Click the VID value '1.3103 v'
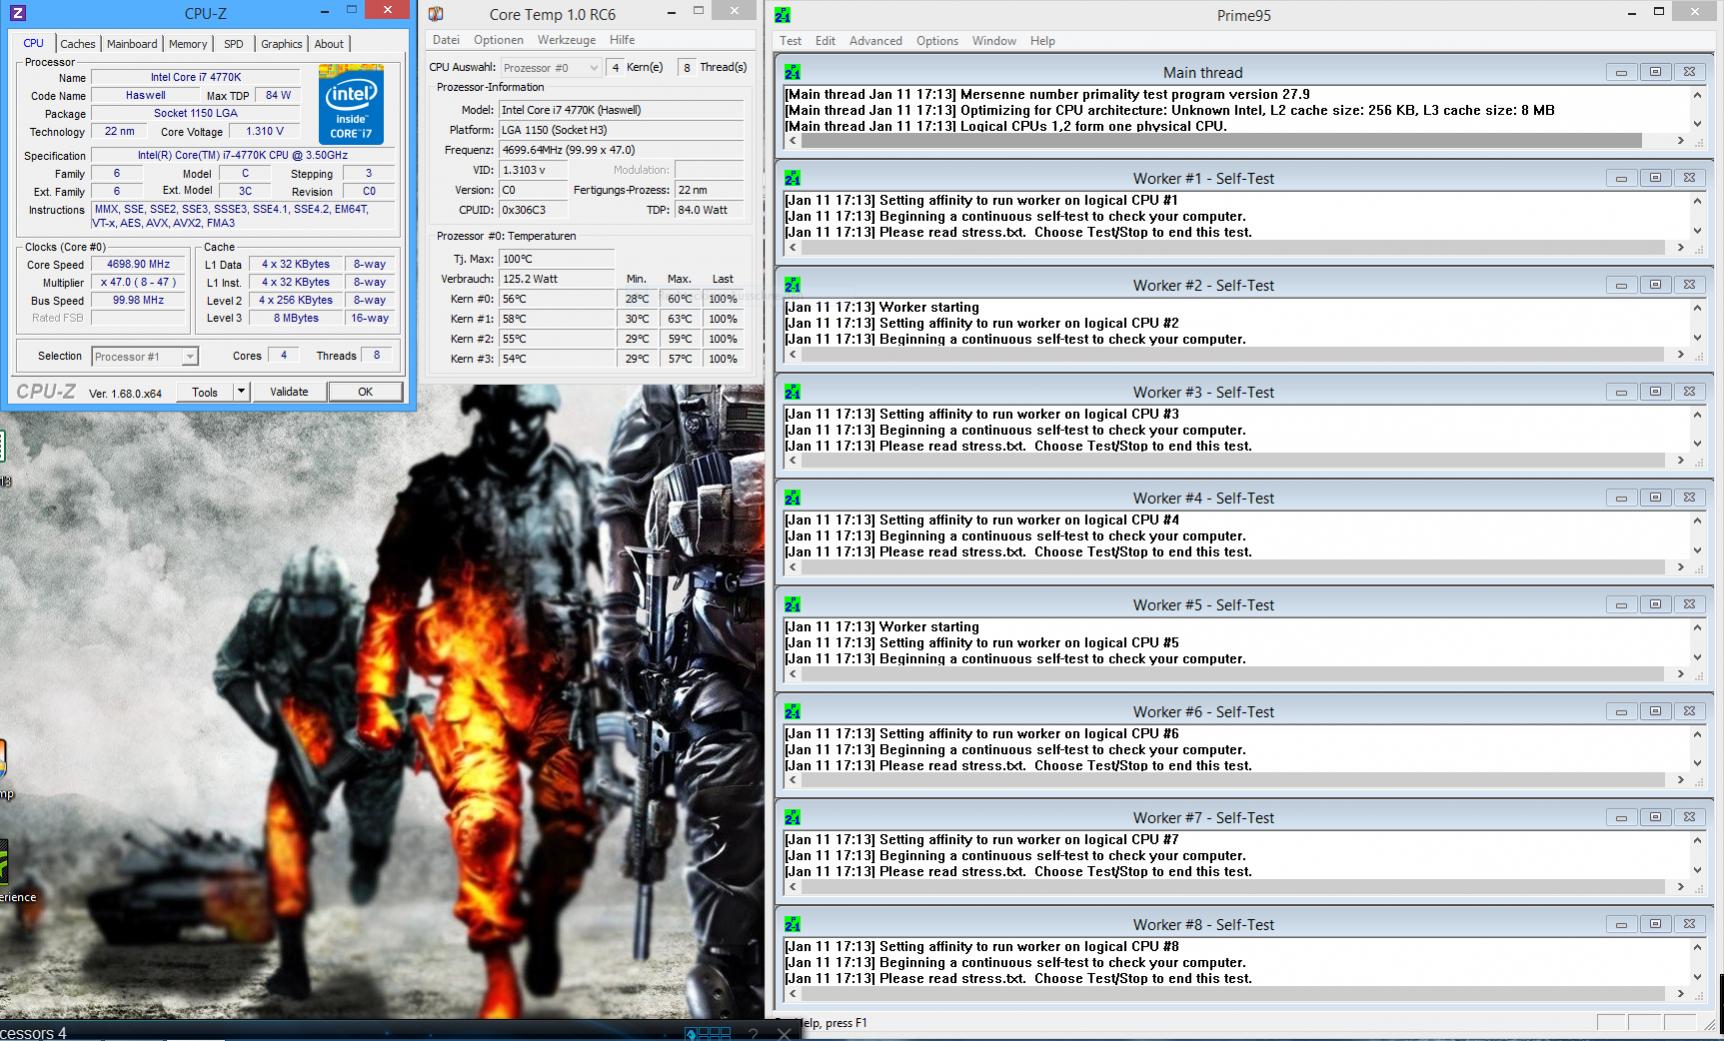Viewport: 1724px width, 1041px height. pyautogui.click(x=534, y=170)
